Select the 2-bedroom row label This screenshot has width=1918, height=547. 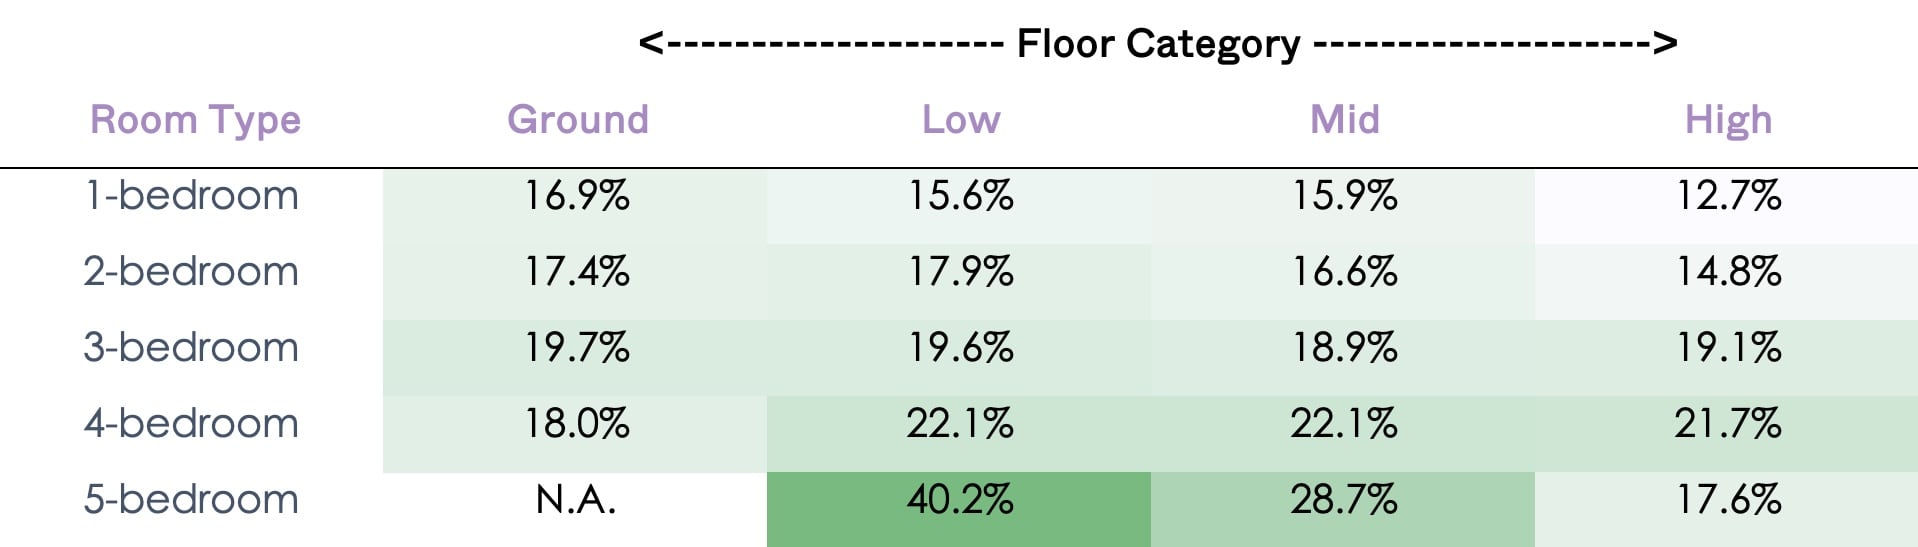[x=191, y=271]
